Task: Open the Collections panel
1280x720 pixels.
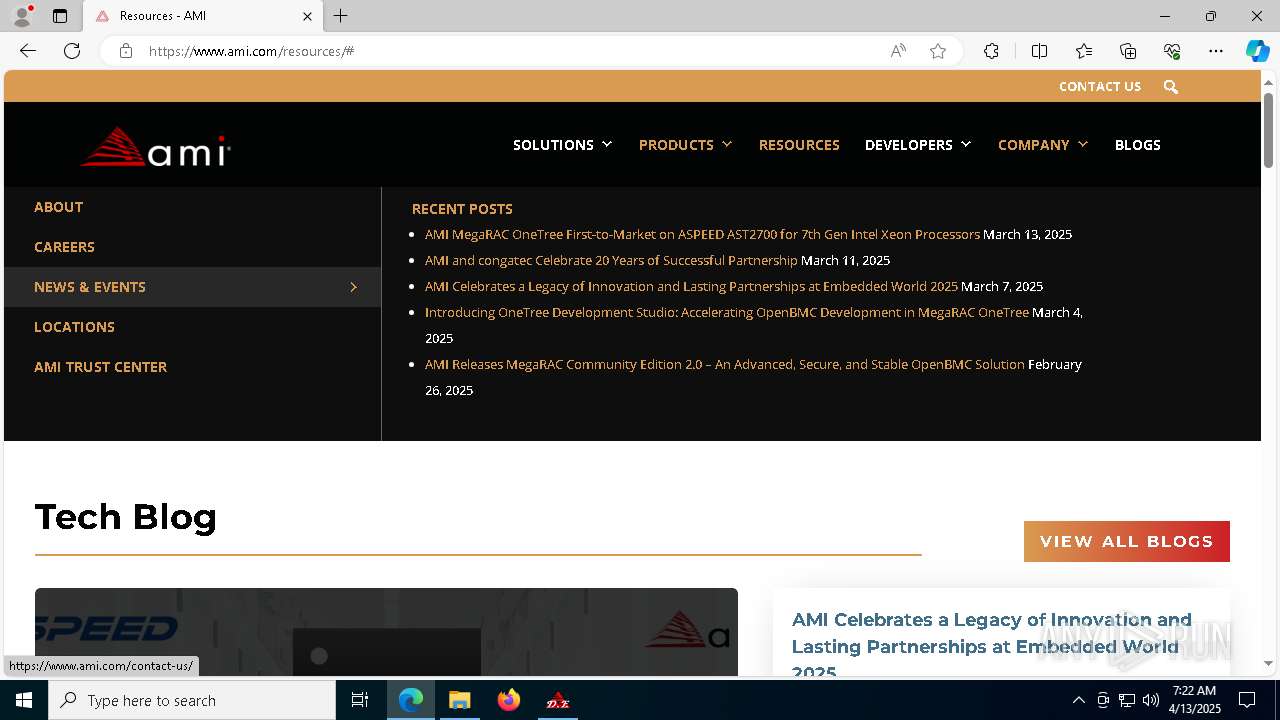Action: tap(1128, 51)
